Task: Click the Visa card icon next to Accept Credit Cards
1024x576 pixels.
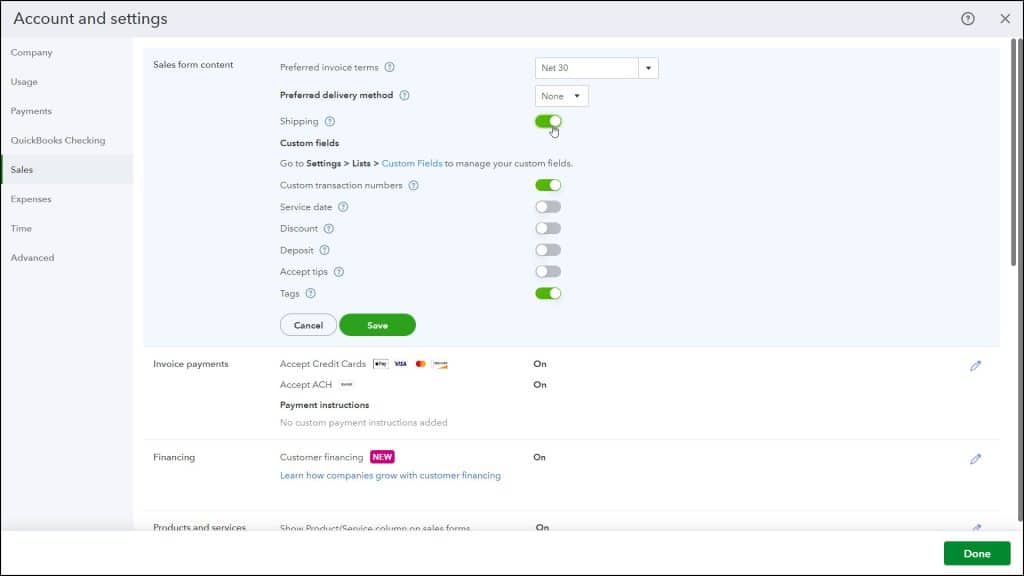Action: click(x=398, y=364)
